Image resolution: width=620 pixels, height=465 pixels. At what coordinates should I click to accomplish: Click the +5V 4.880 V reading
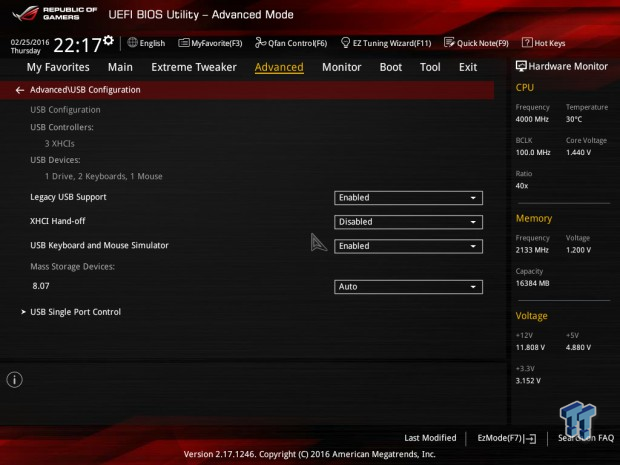(578, 347)
